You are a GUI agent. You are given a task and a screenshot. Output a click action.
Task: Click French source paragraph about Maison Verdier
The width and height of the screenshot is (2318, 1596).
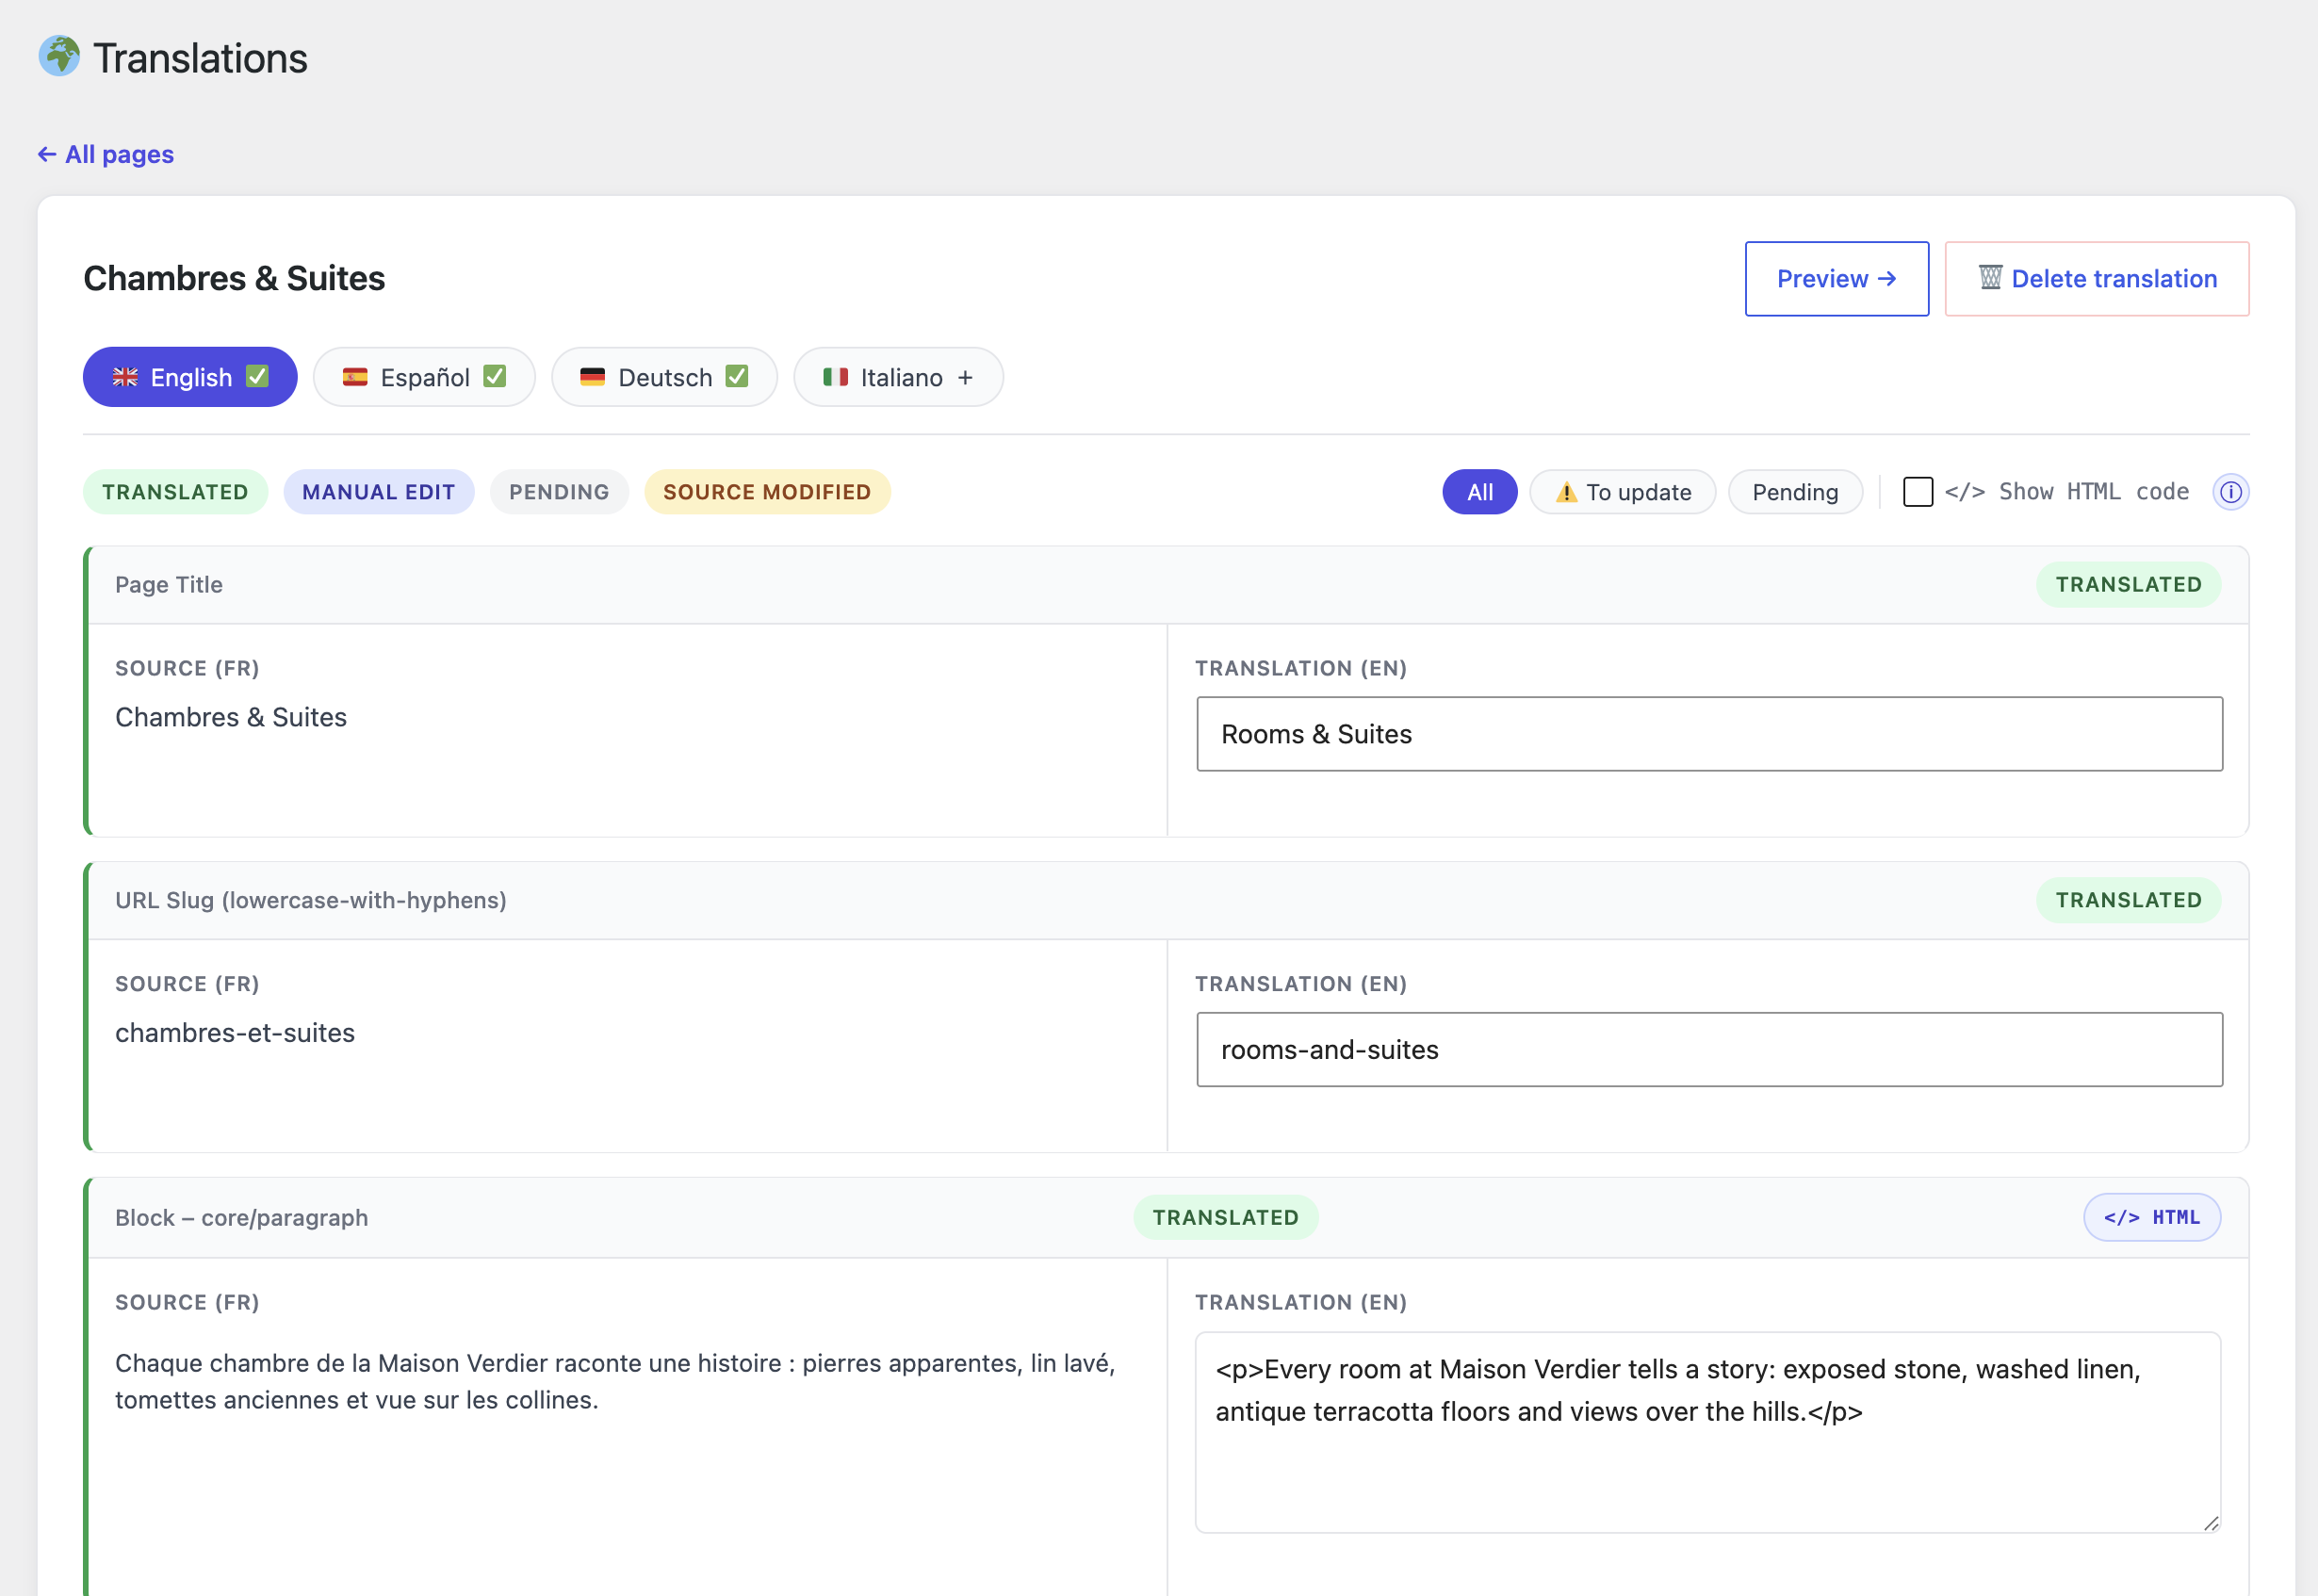tap(615, 1381)
